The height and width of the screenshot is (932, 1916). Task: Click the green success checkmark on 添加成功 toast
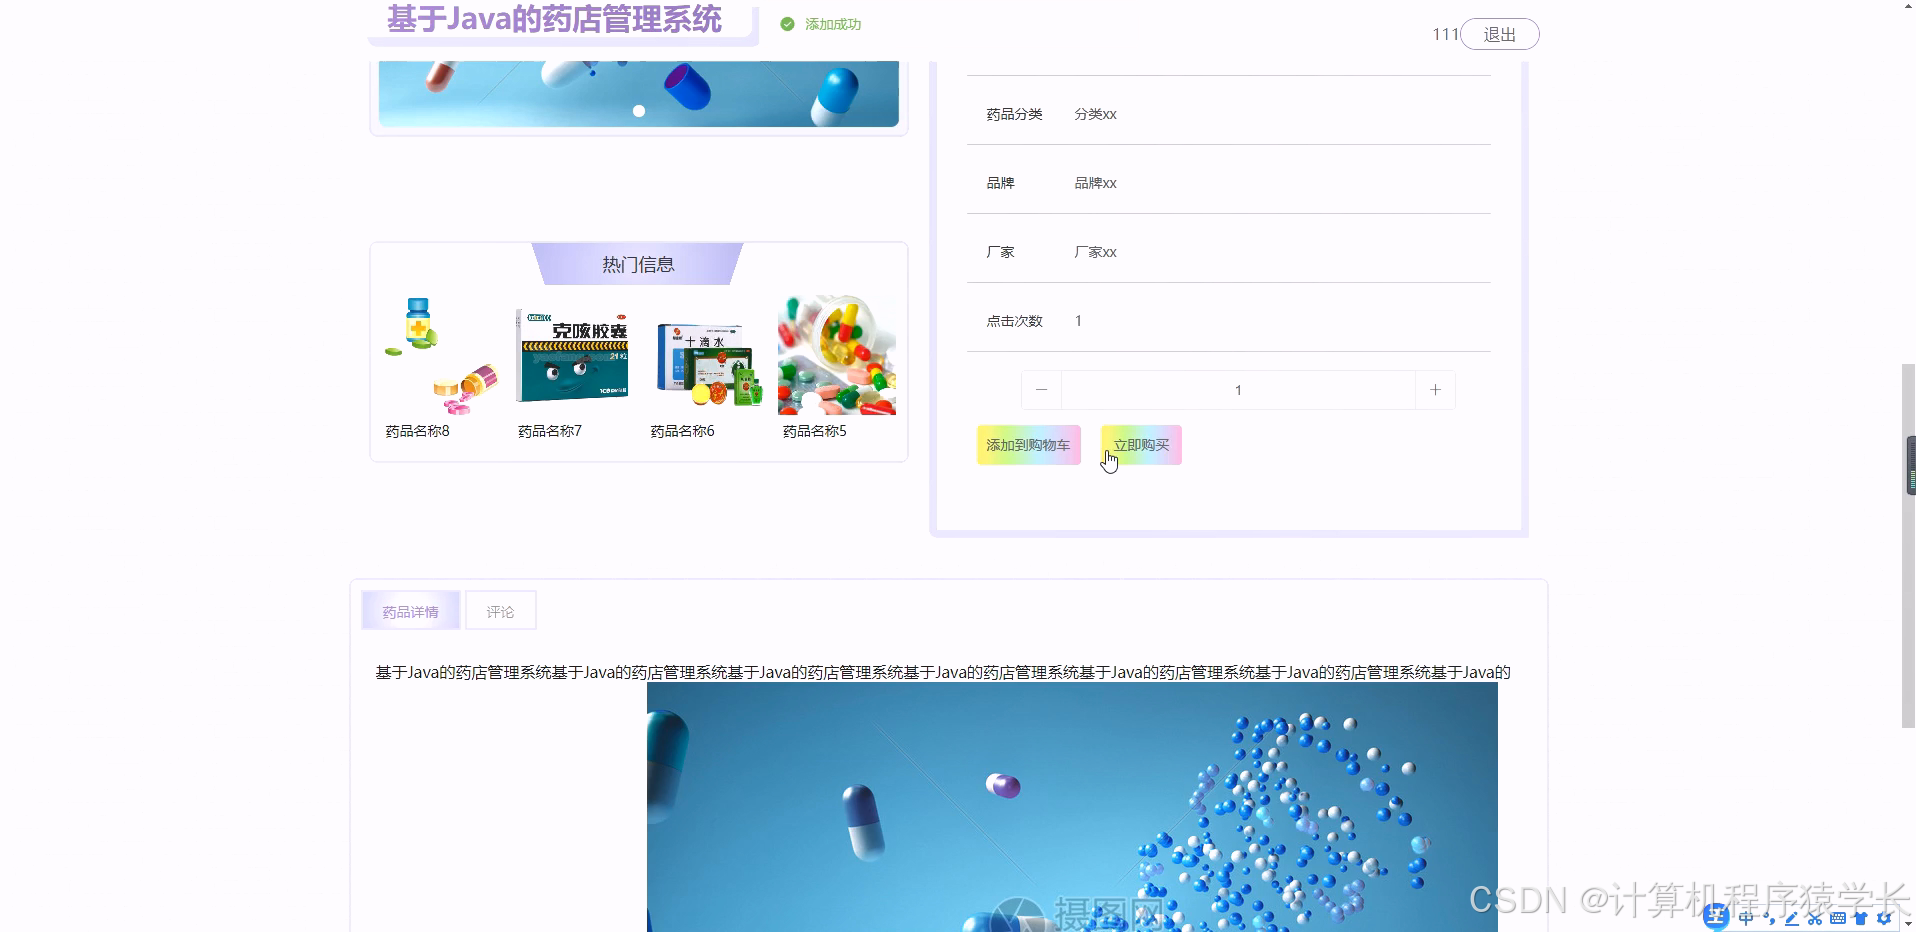(x=788, y=23)
